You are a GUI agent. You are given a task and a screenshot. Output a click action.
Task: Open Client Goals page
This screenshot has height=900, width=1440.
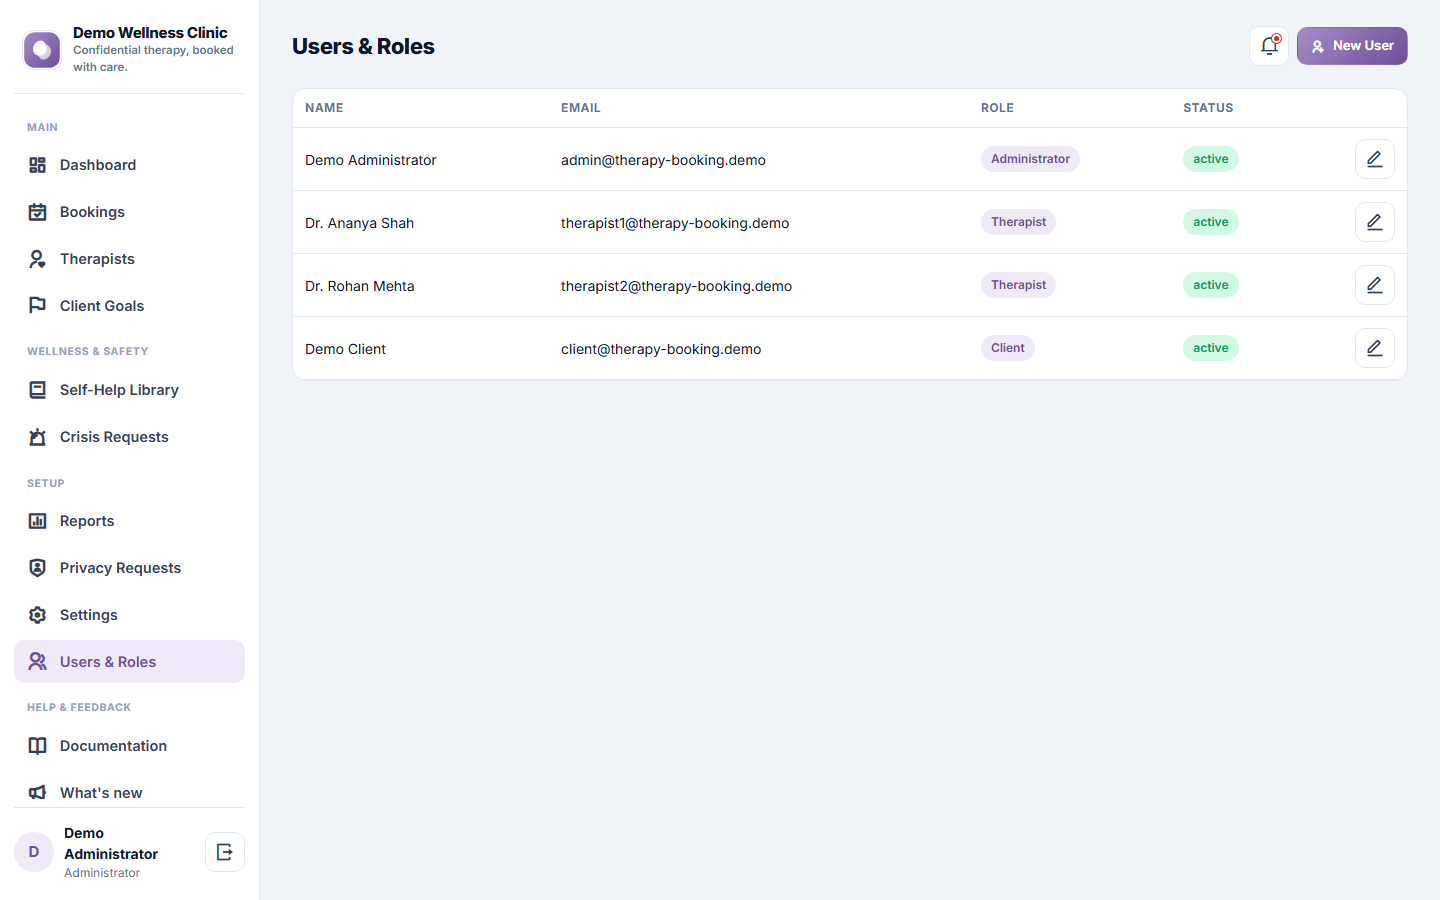tap(129, 306)
